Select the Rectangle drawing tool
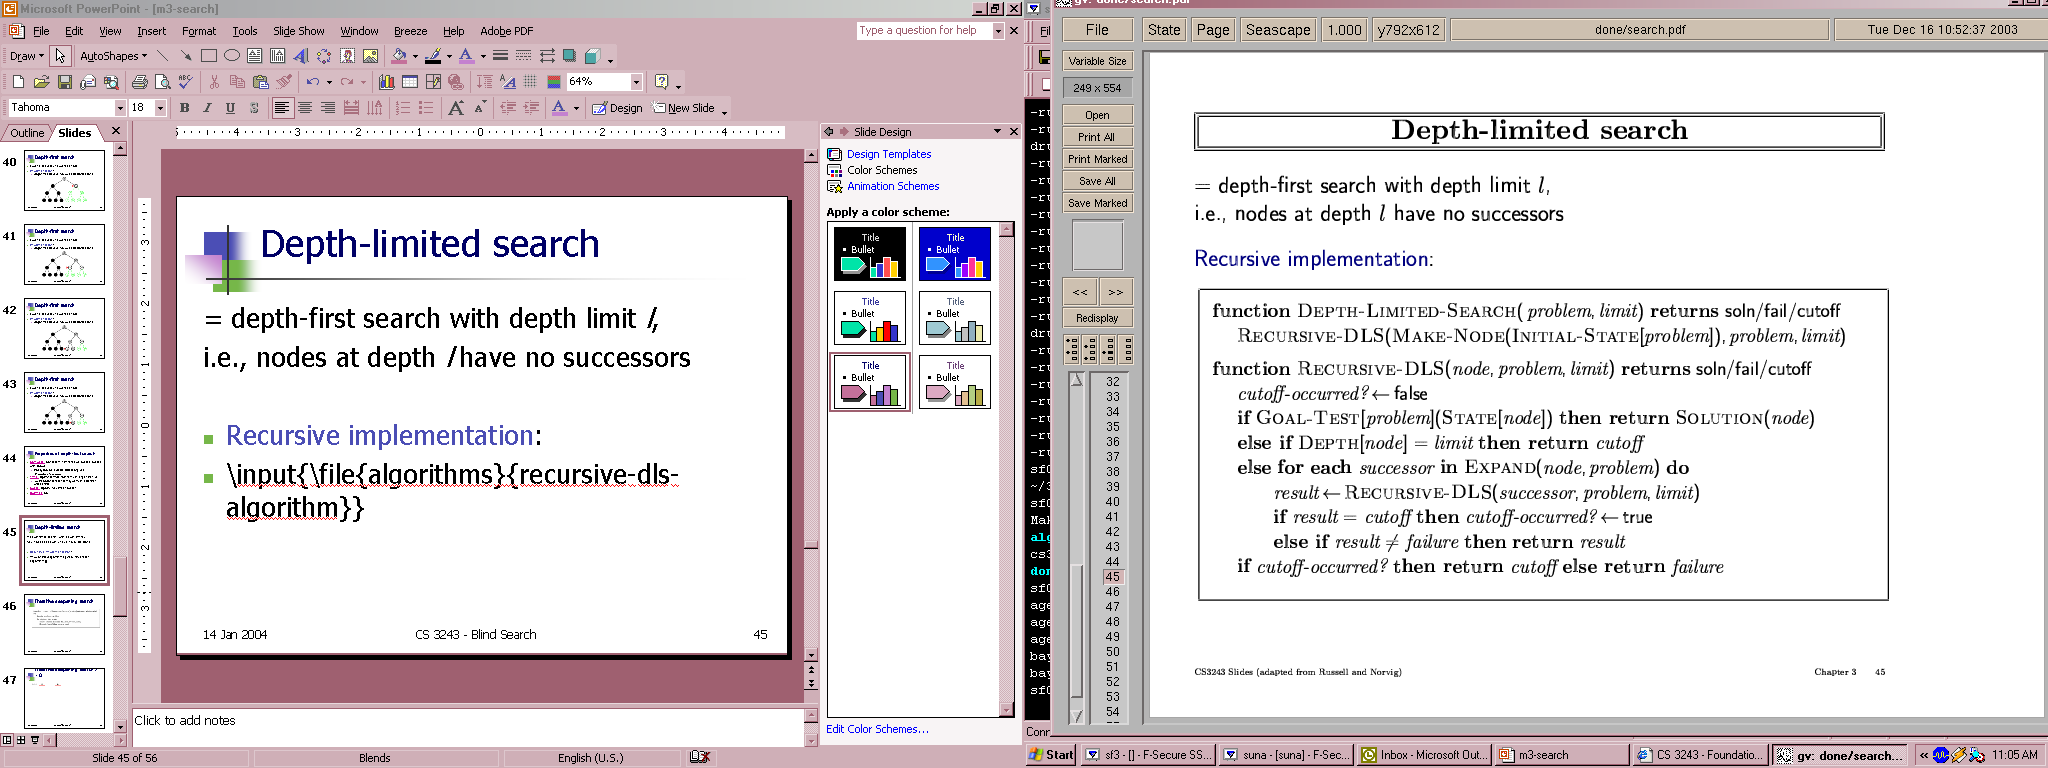This screenshot has height=768, width=2048. [x=209, y=56]
